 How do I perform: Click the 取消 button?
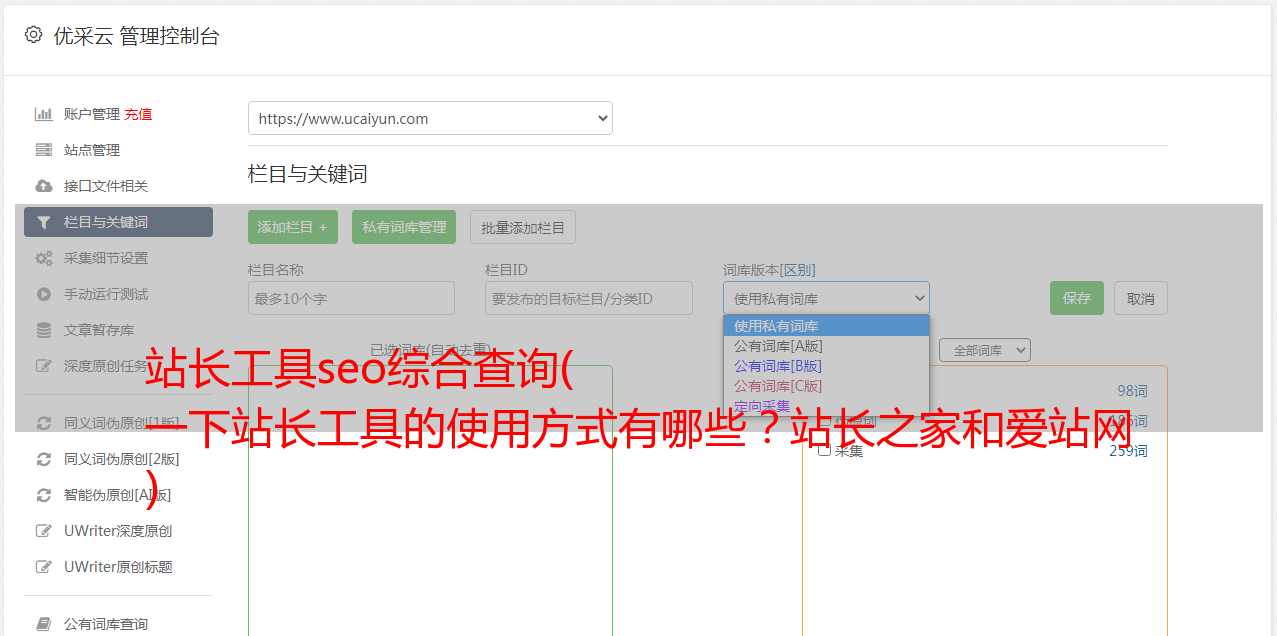pos(1141,298)
